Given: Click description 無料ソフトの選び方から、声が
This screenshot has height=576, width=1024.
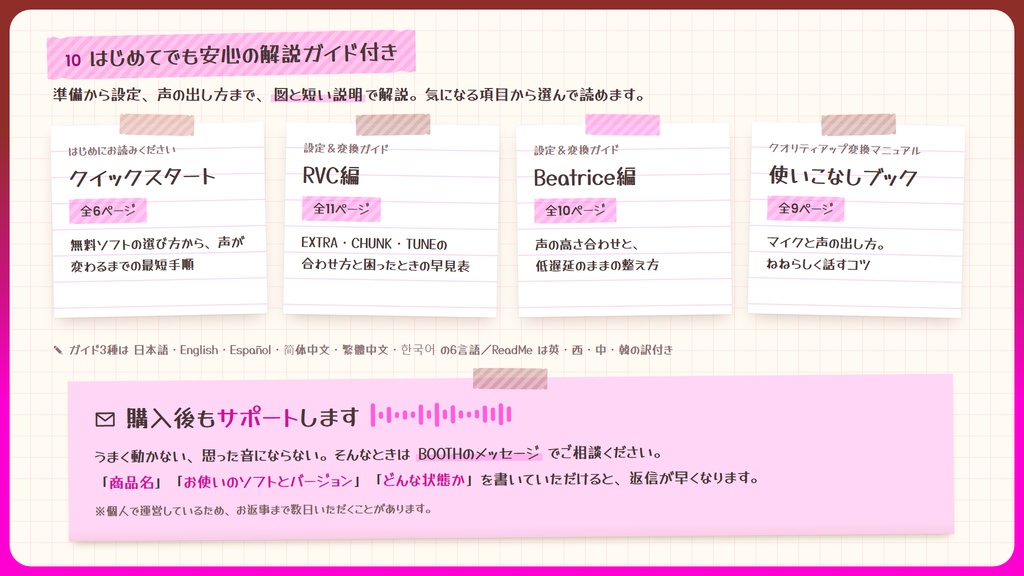Looking at the screenshot, I should point(157,244).
